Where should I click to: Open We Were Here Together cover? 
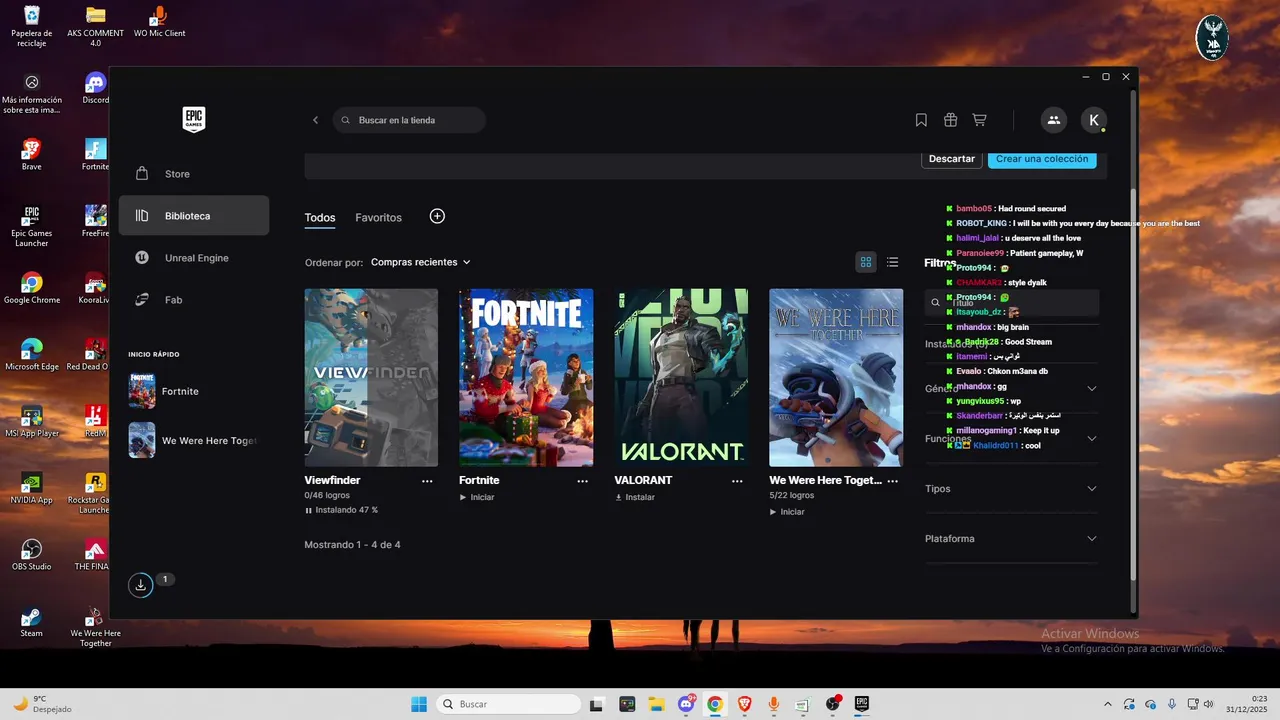(x=836, y=378)
